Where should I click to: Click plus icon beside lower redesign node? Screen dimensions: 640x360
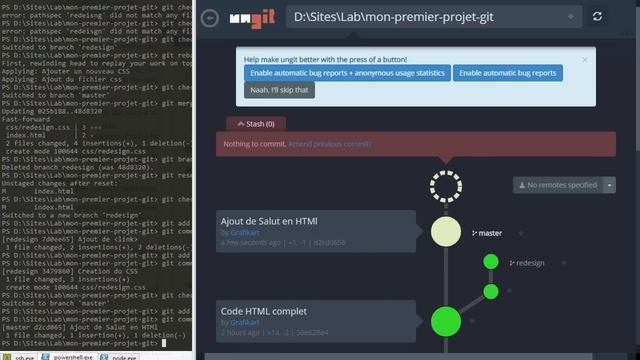pos(509,291)
